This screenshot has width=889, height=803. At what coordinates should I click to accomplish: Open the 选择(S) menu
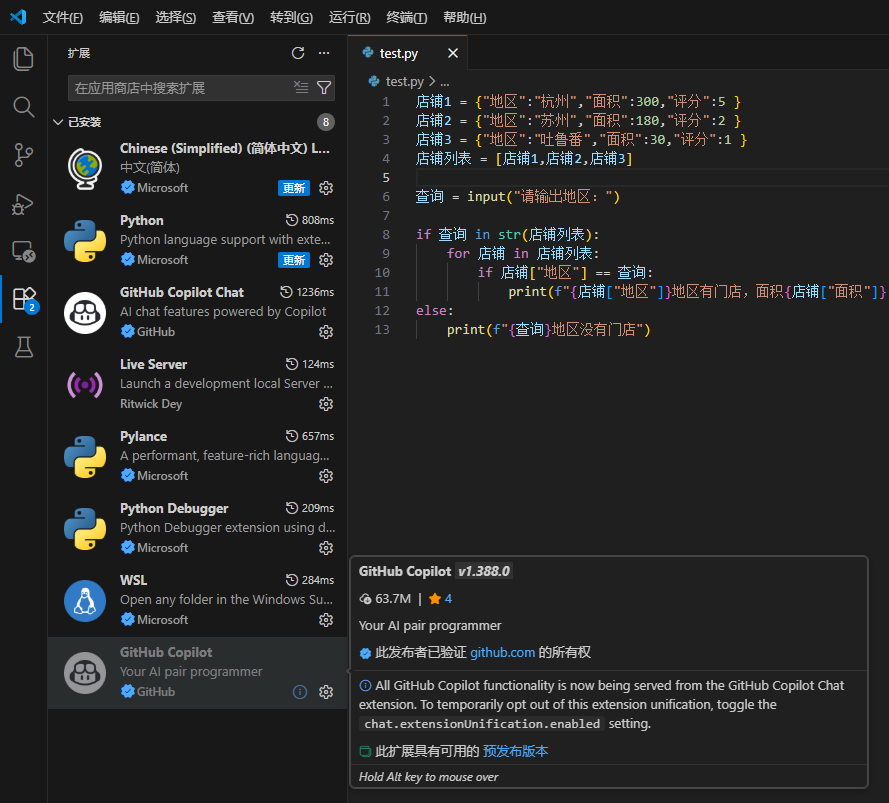pos(176,18)
